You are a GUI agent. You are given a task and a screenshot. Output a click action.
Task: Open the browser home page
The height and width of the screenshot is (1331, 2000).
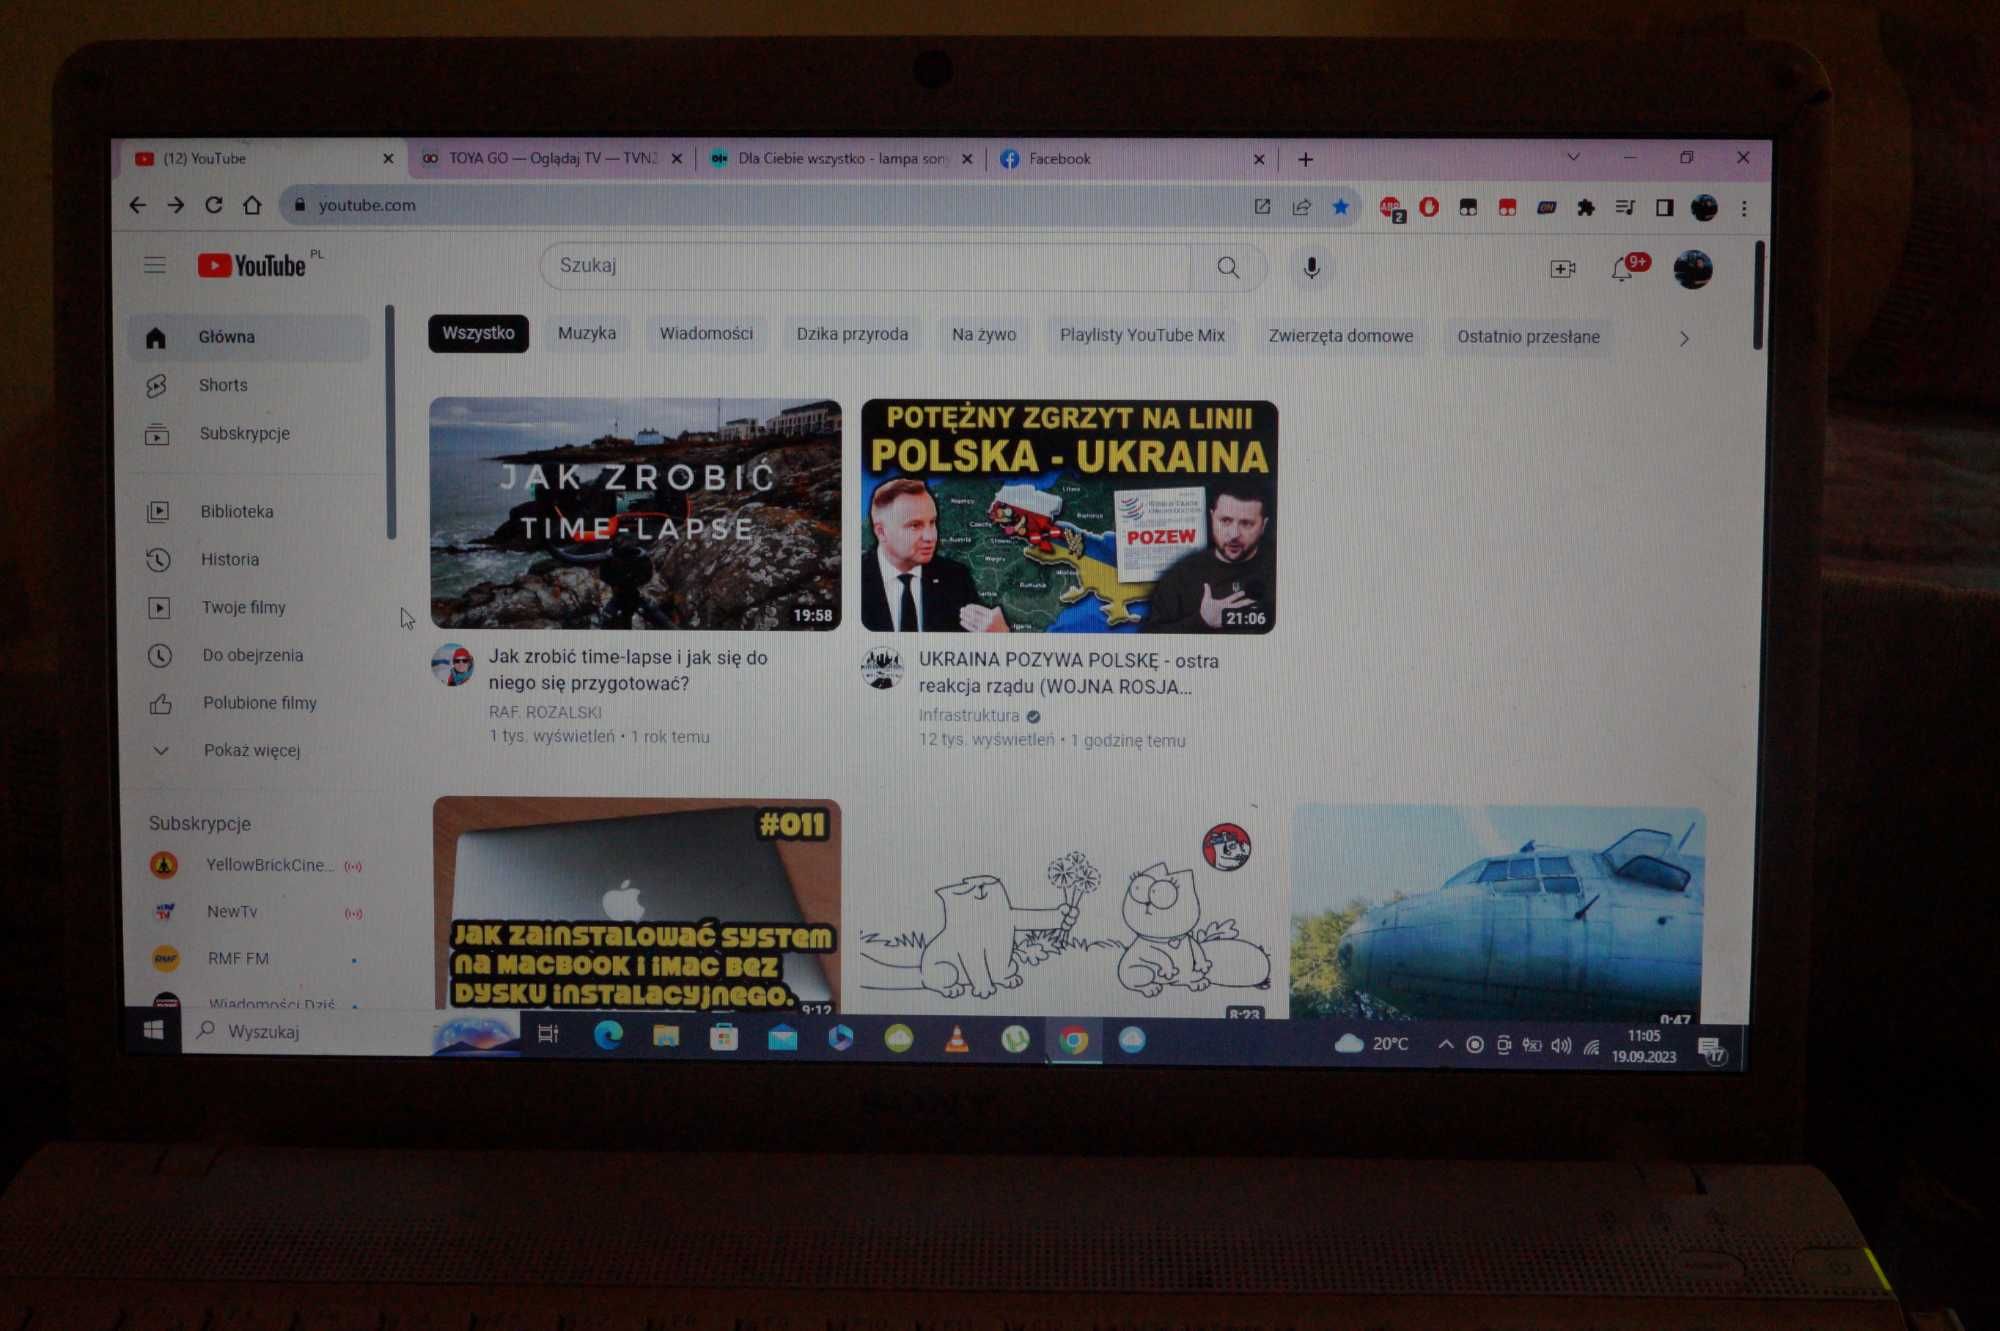pos(252,205)
